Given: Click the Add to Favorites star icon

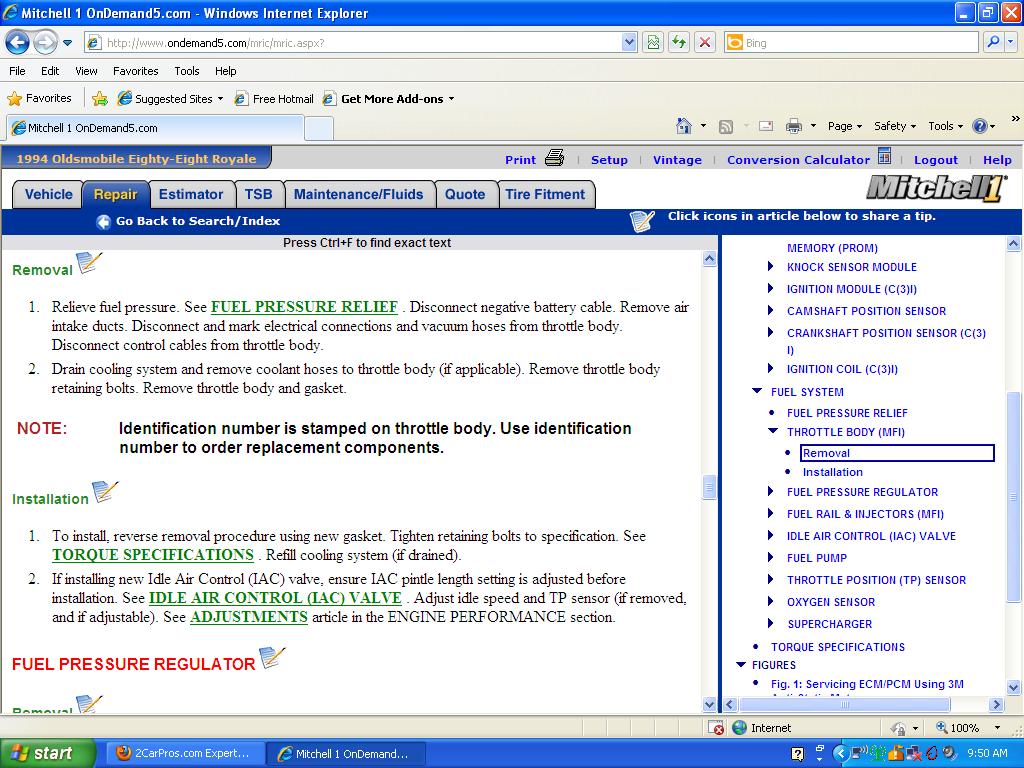Looking at the screenshot, I should pyautogui.click(x=100, y=99).
